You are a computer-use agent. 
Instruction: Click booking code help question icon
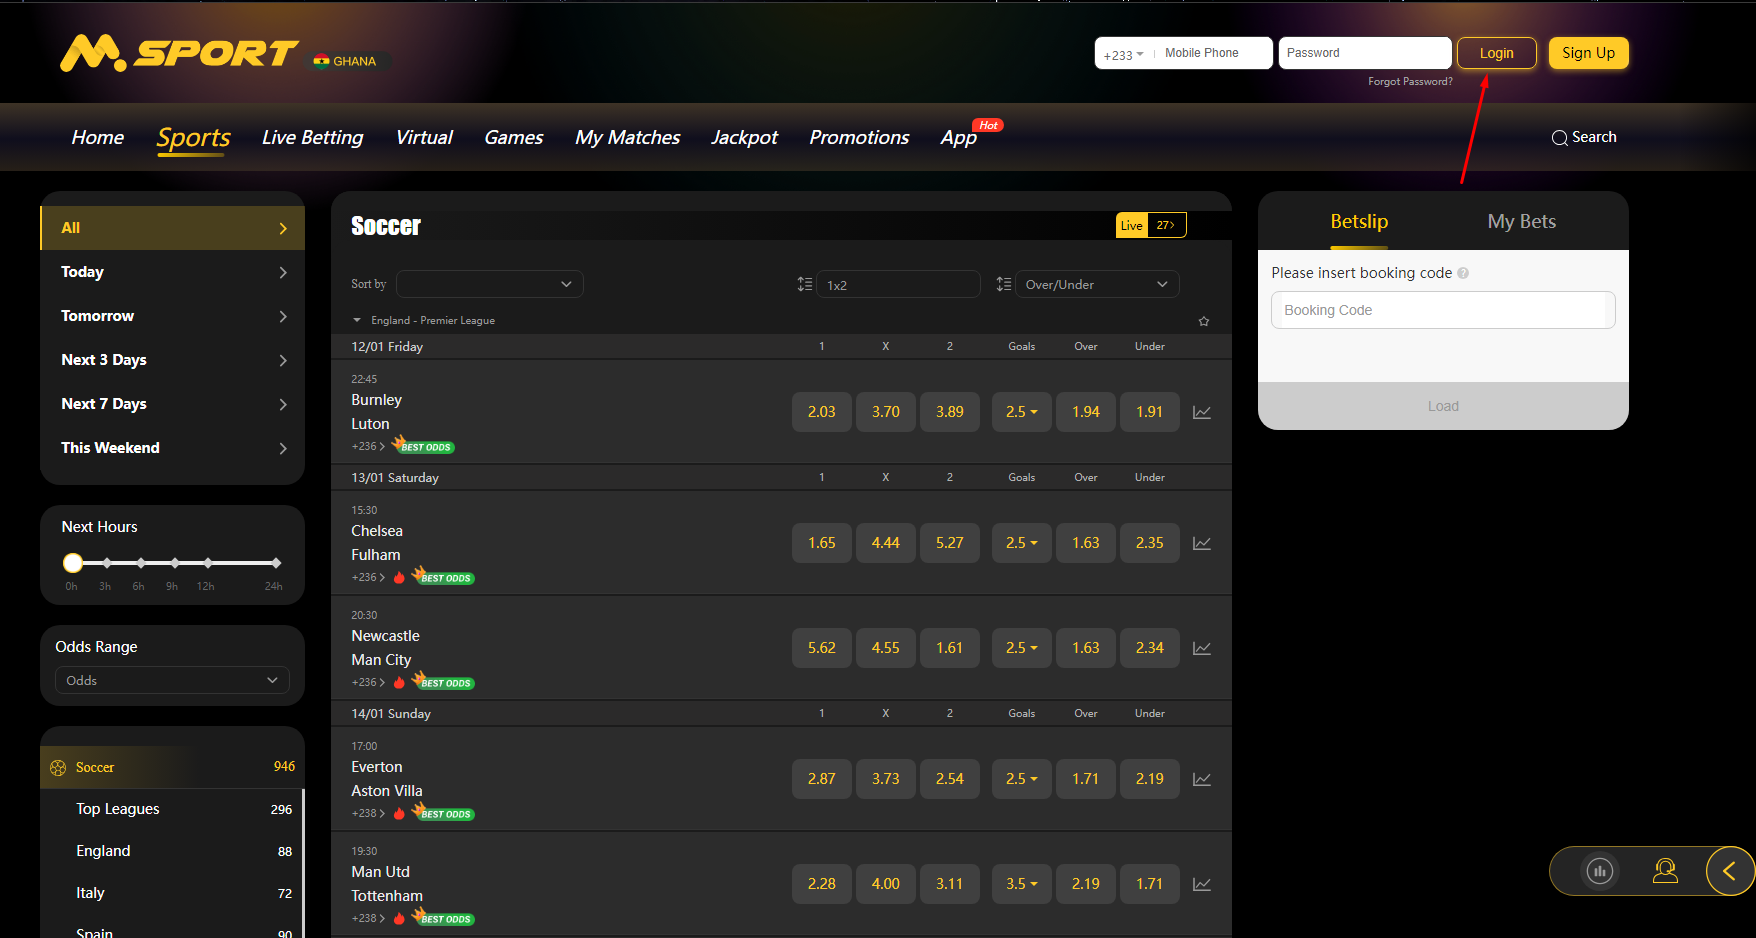click(x=1463, y=273)
